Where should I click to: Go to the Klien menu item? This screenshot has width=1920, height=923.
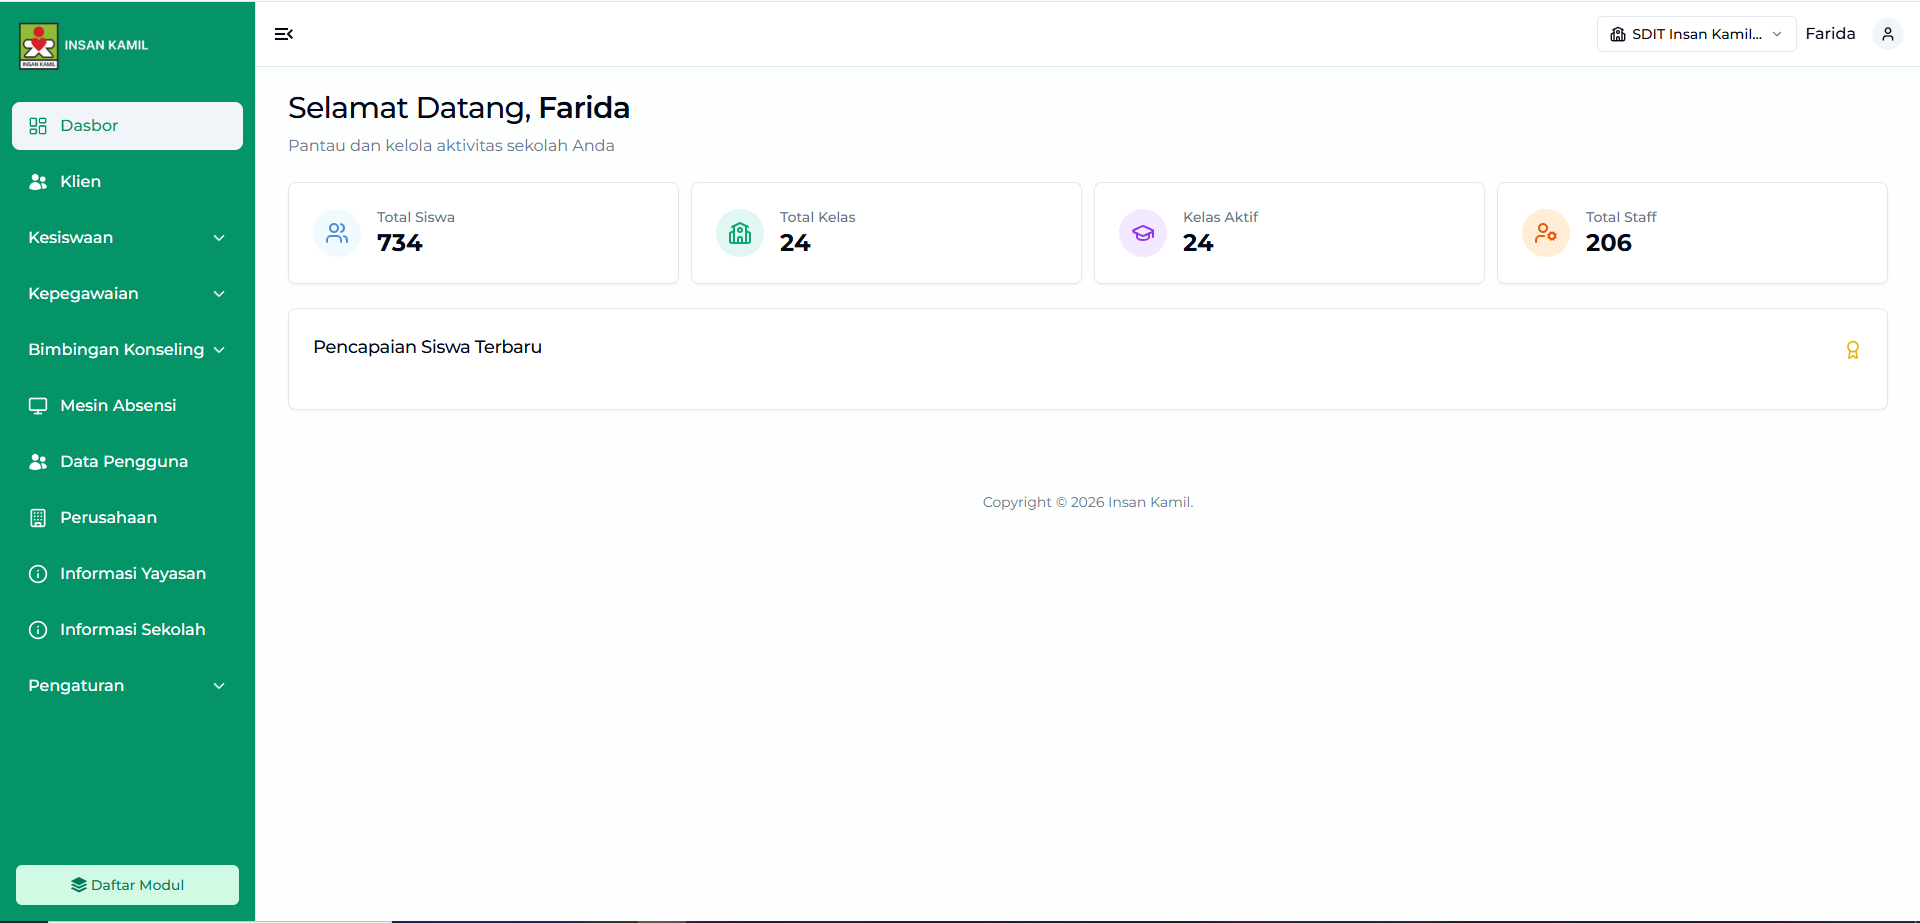click(x=80, y=182)
